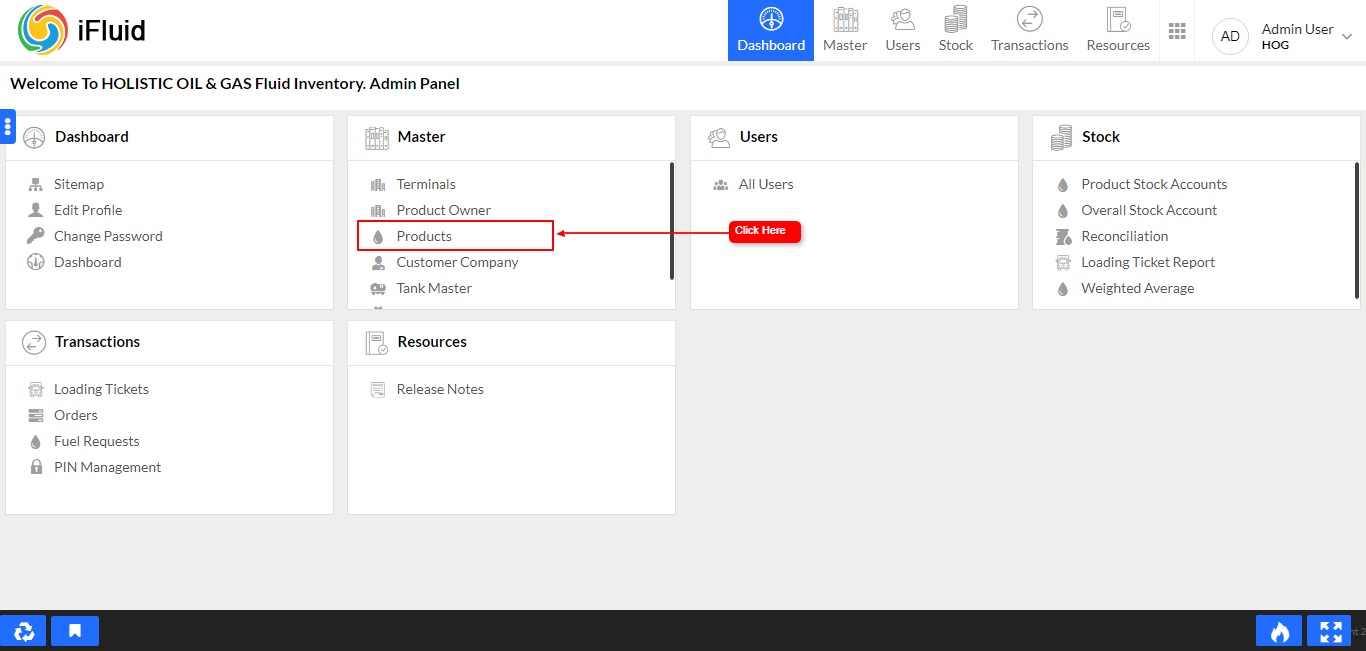Open the Transactions tab in top navigation
This screenshot has width=1366, height=651.
[1030, 30]
